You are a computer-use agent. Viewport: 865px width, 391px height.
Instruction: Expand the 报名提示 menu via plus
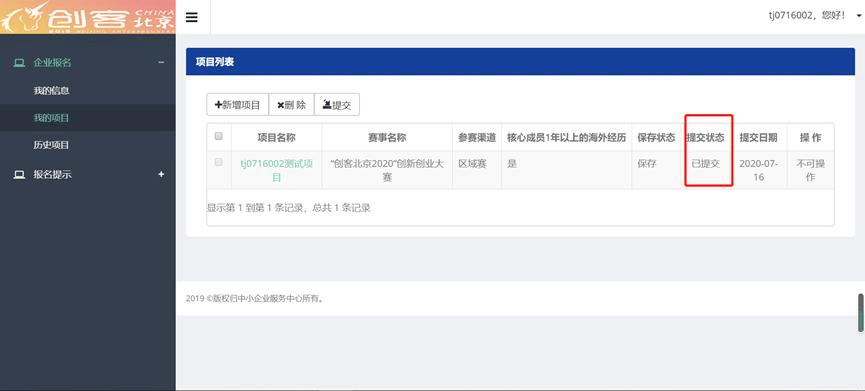click(x=161, y=174)
